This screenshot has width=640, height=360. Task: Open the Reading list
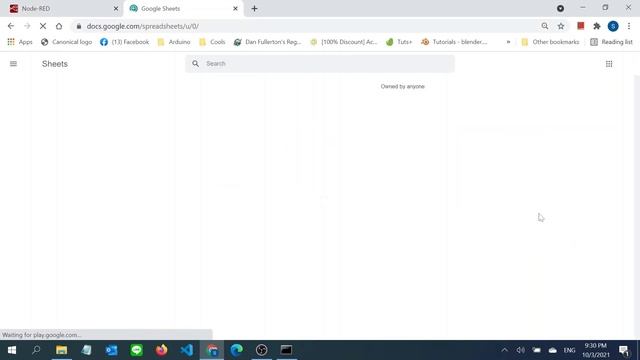pos(611,42)
